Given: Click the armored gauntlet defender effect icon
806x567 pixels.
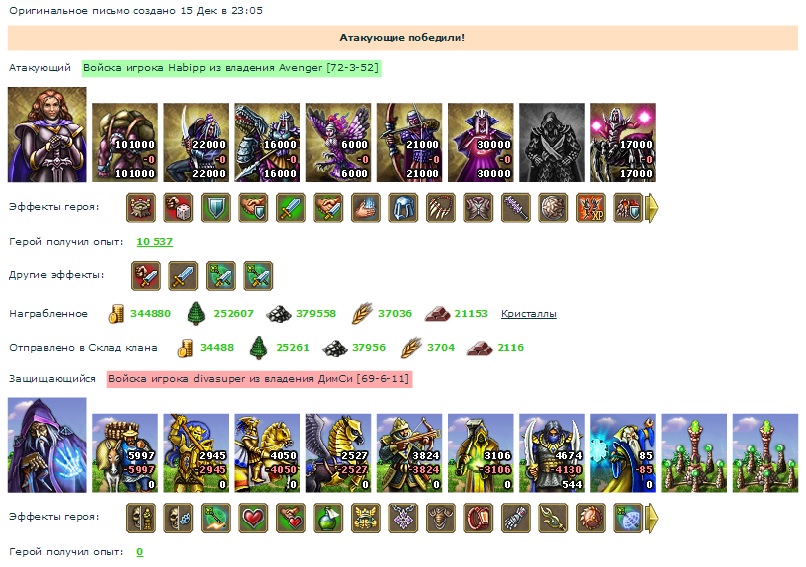Looking at the screenshot, I should [x=516, y=518].
